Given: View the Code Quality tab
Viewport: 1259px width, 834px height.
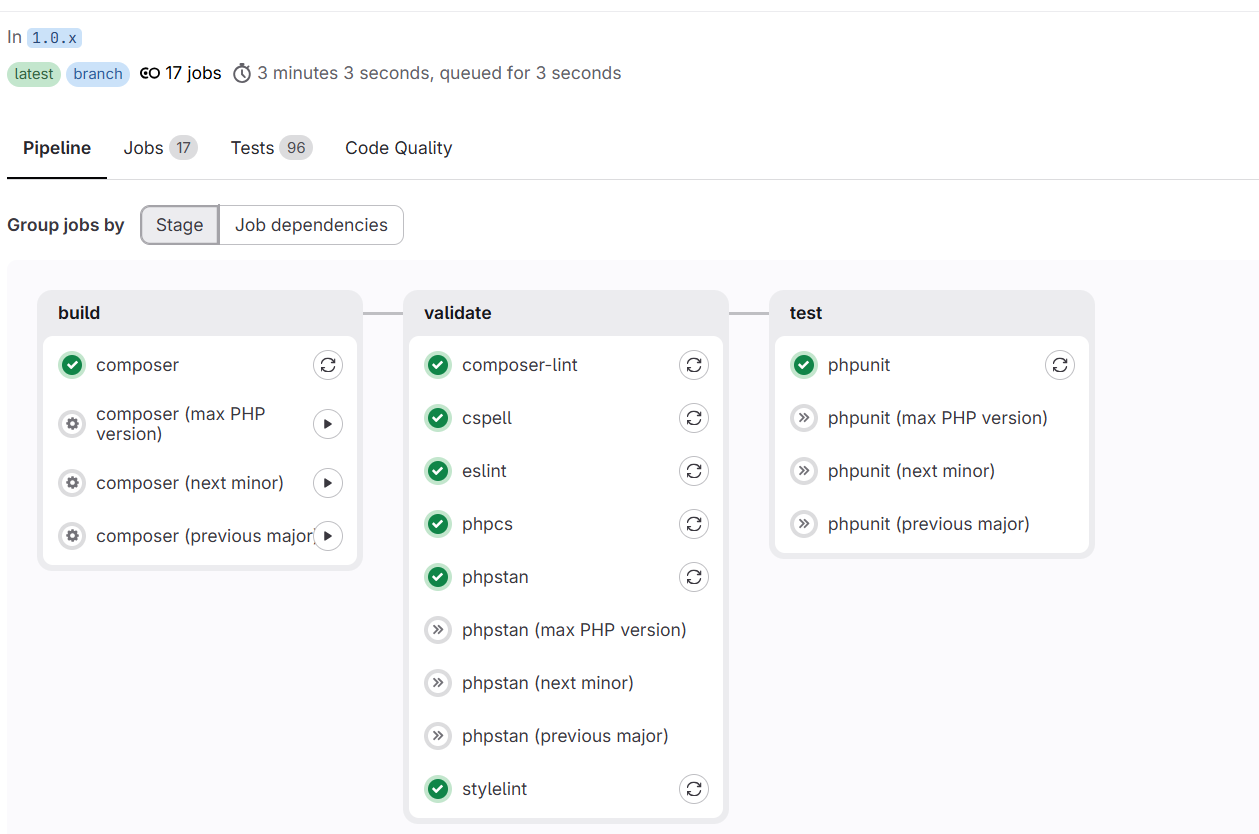Looking at the screenshot, I should (399, 148).
